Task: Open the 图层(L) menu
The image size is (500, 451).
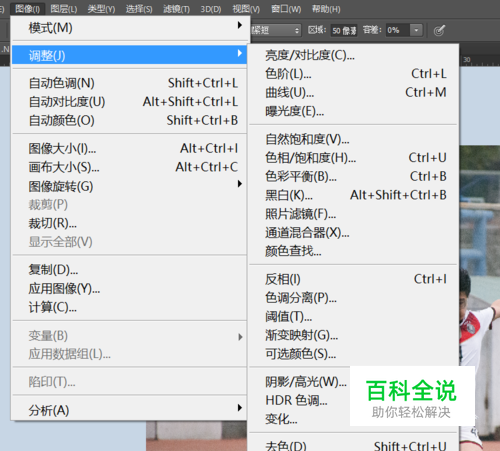Action: pos(64,9)
